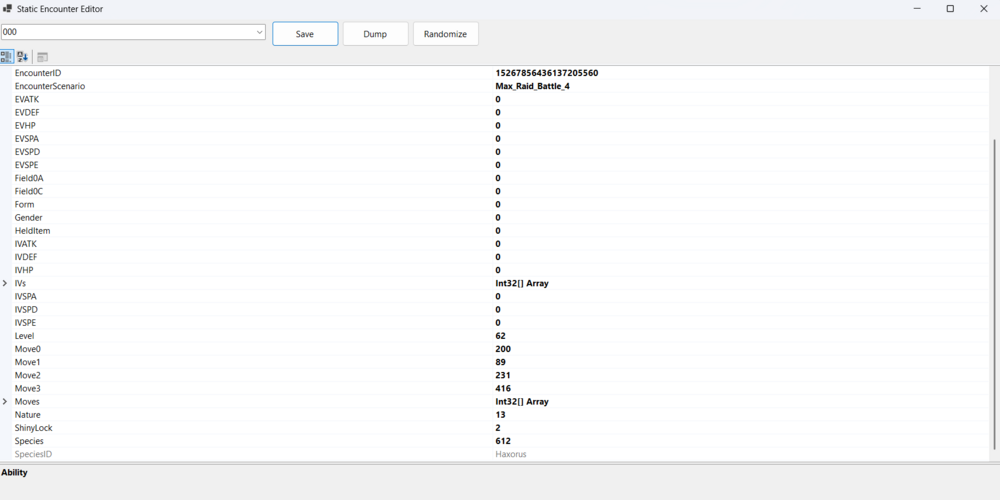Click the property grid vertical scrollbar

point(993,290)
